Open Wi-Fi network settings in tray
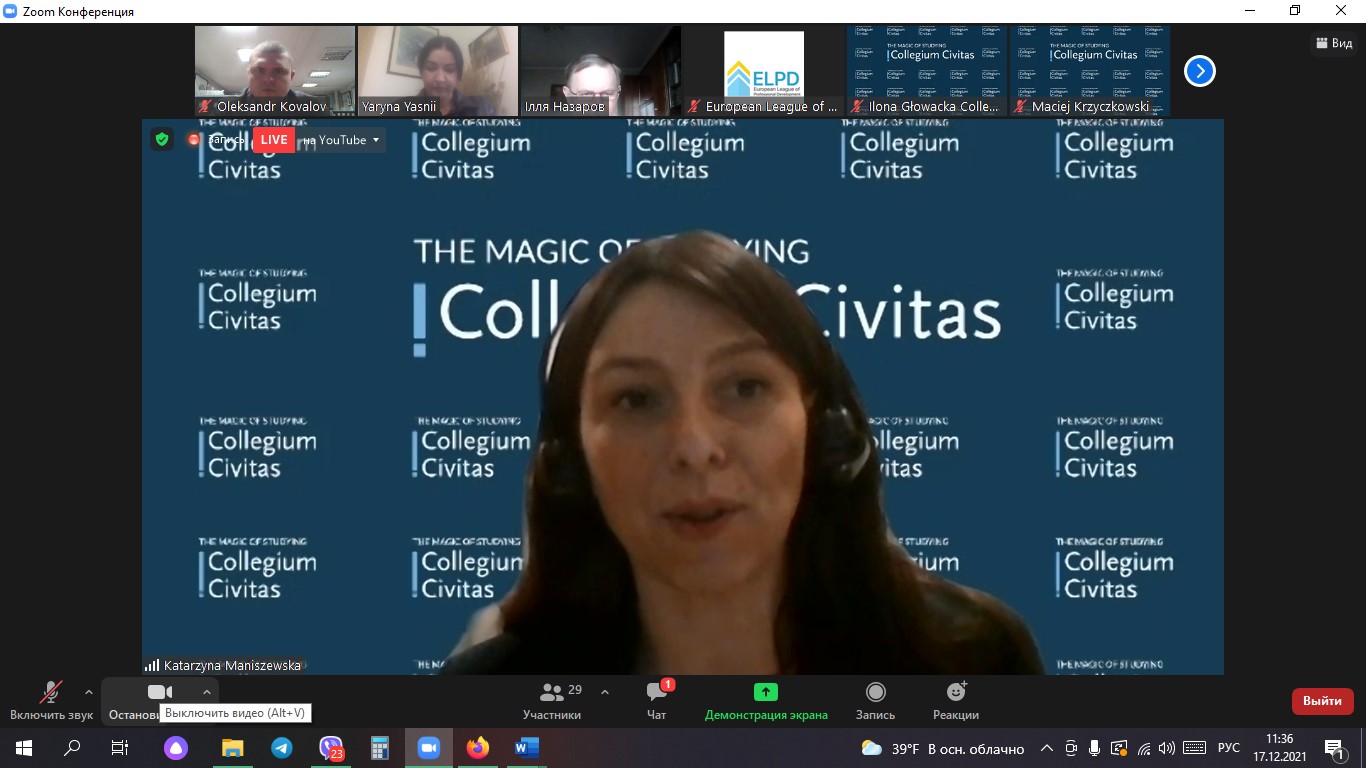This screenshot has height=768, width=1366. coord(1144,748)
